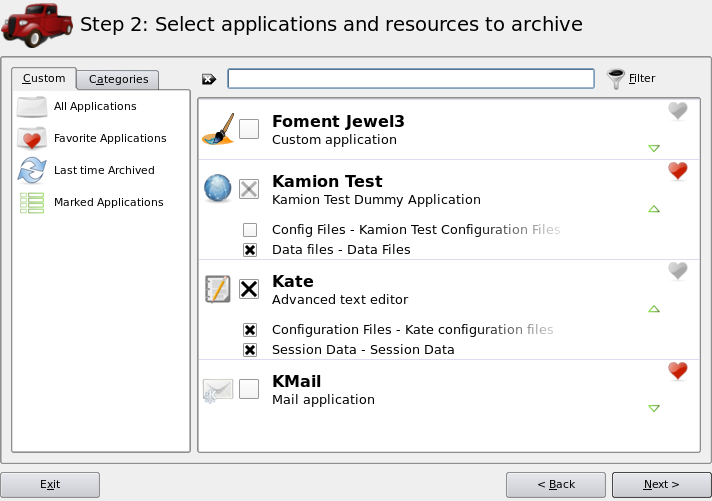
Task: Mark Foment Jewel3 as favorite with grey heart
Action: pos(677,110)
